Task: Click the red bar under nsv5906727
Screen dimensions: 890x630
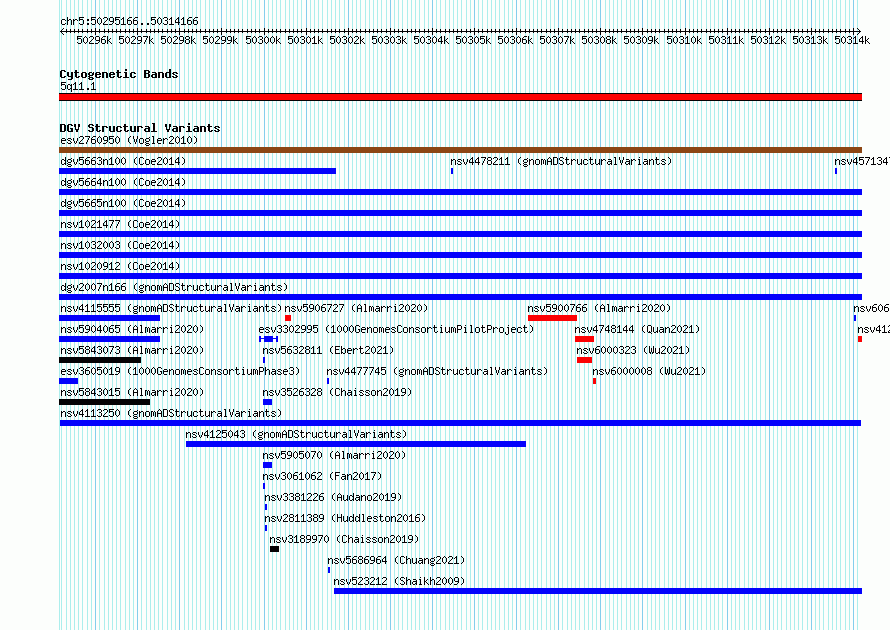Action: [288, 318]
